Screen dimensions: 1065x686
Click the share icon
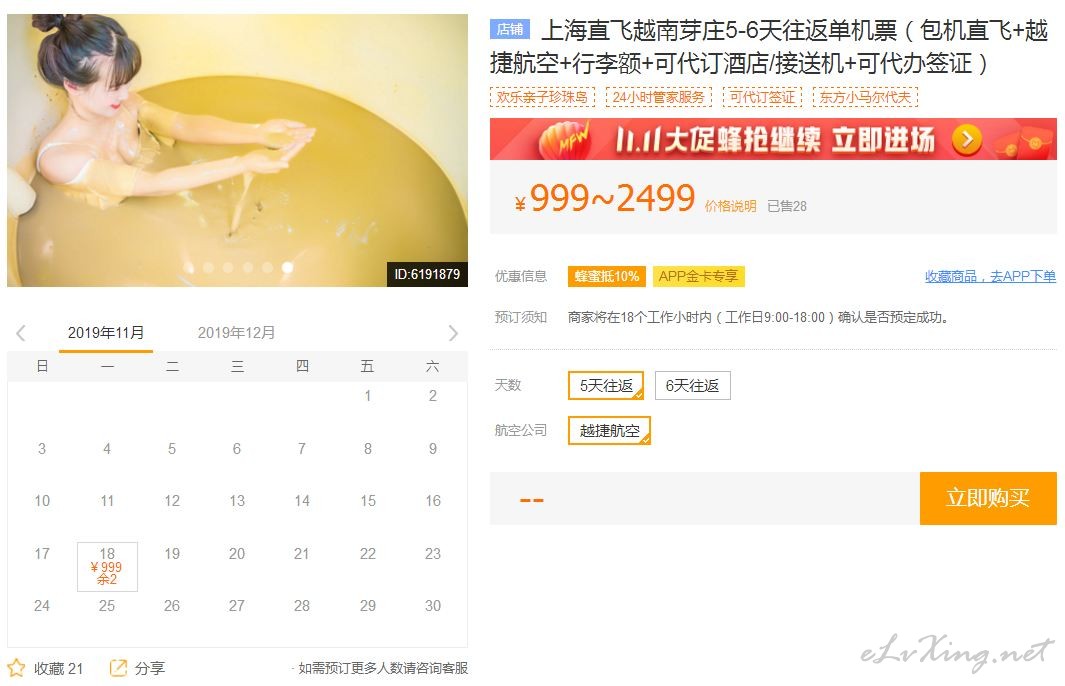pos(118,668)
